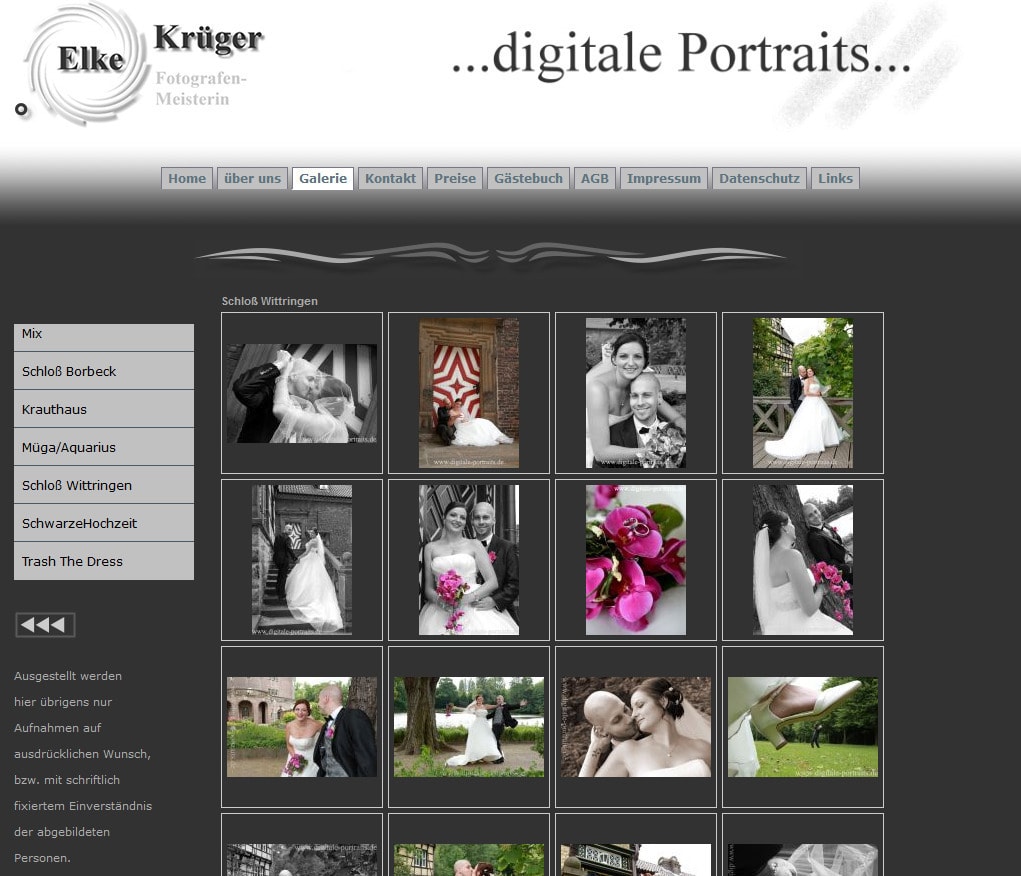Screen dimensions: 1021x876
Task: Click the 'Ausgestellt werden' notice text
Action: coord(68,676)
